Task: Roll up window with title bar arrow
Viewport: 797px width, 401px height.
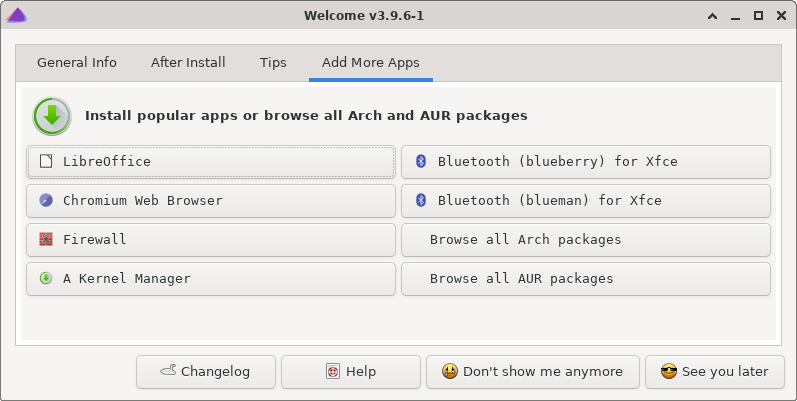Action: tap(713, 16)
